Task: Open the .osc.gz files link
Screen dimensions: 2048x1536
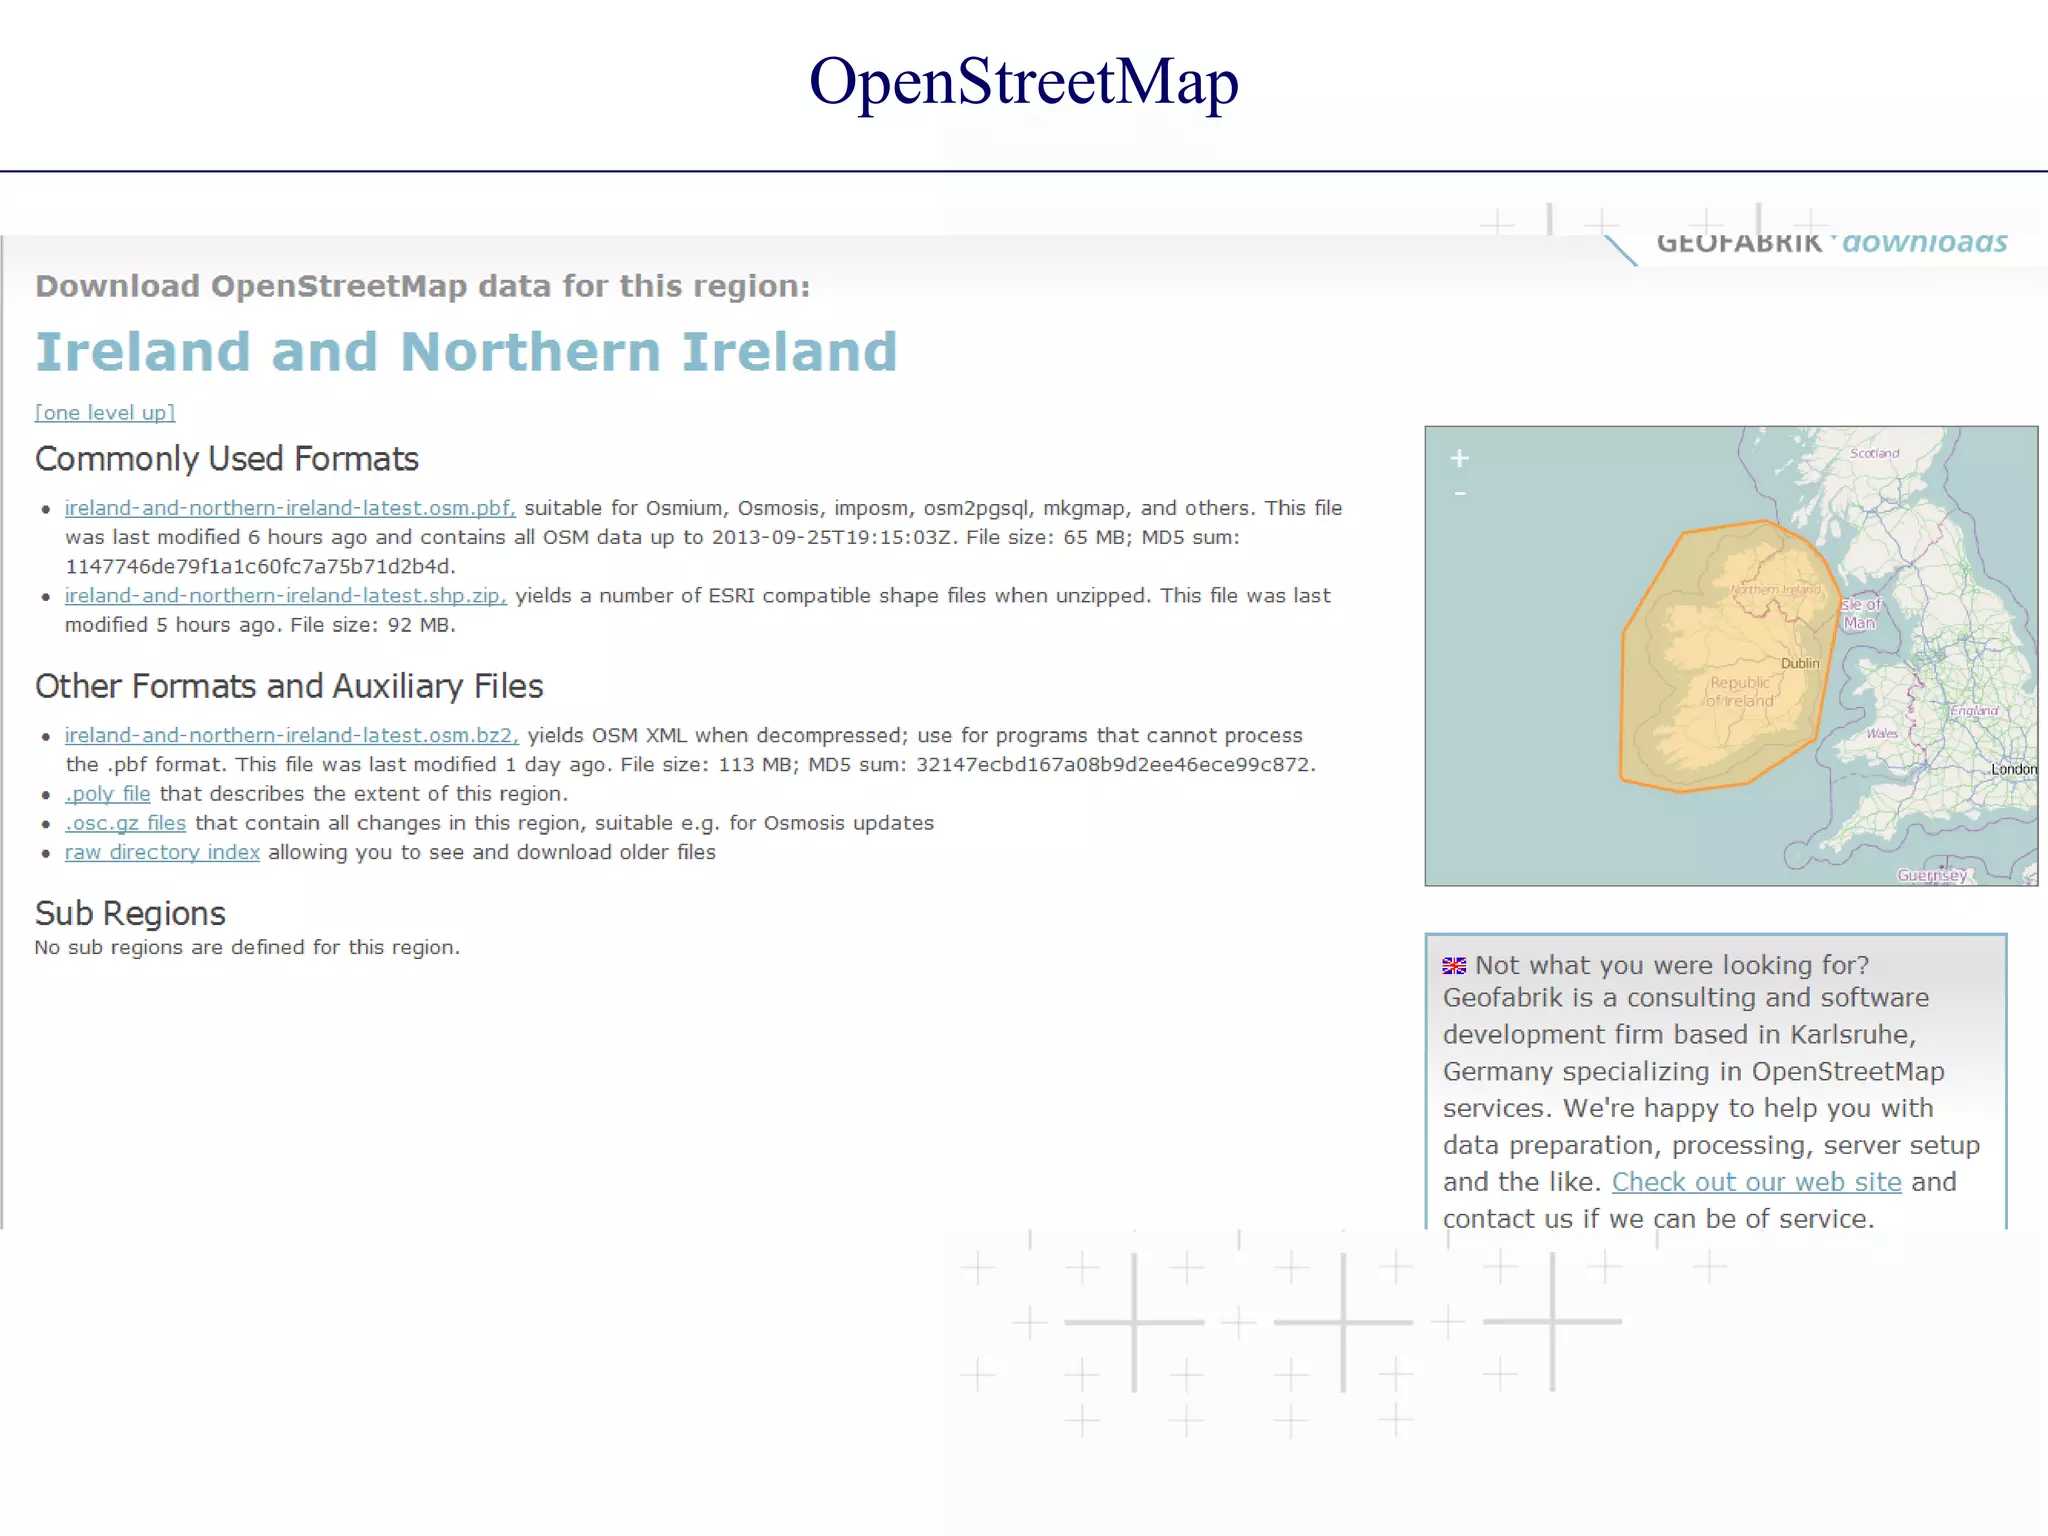Action: [126, 823]
